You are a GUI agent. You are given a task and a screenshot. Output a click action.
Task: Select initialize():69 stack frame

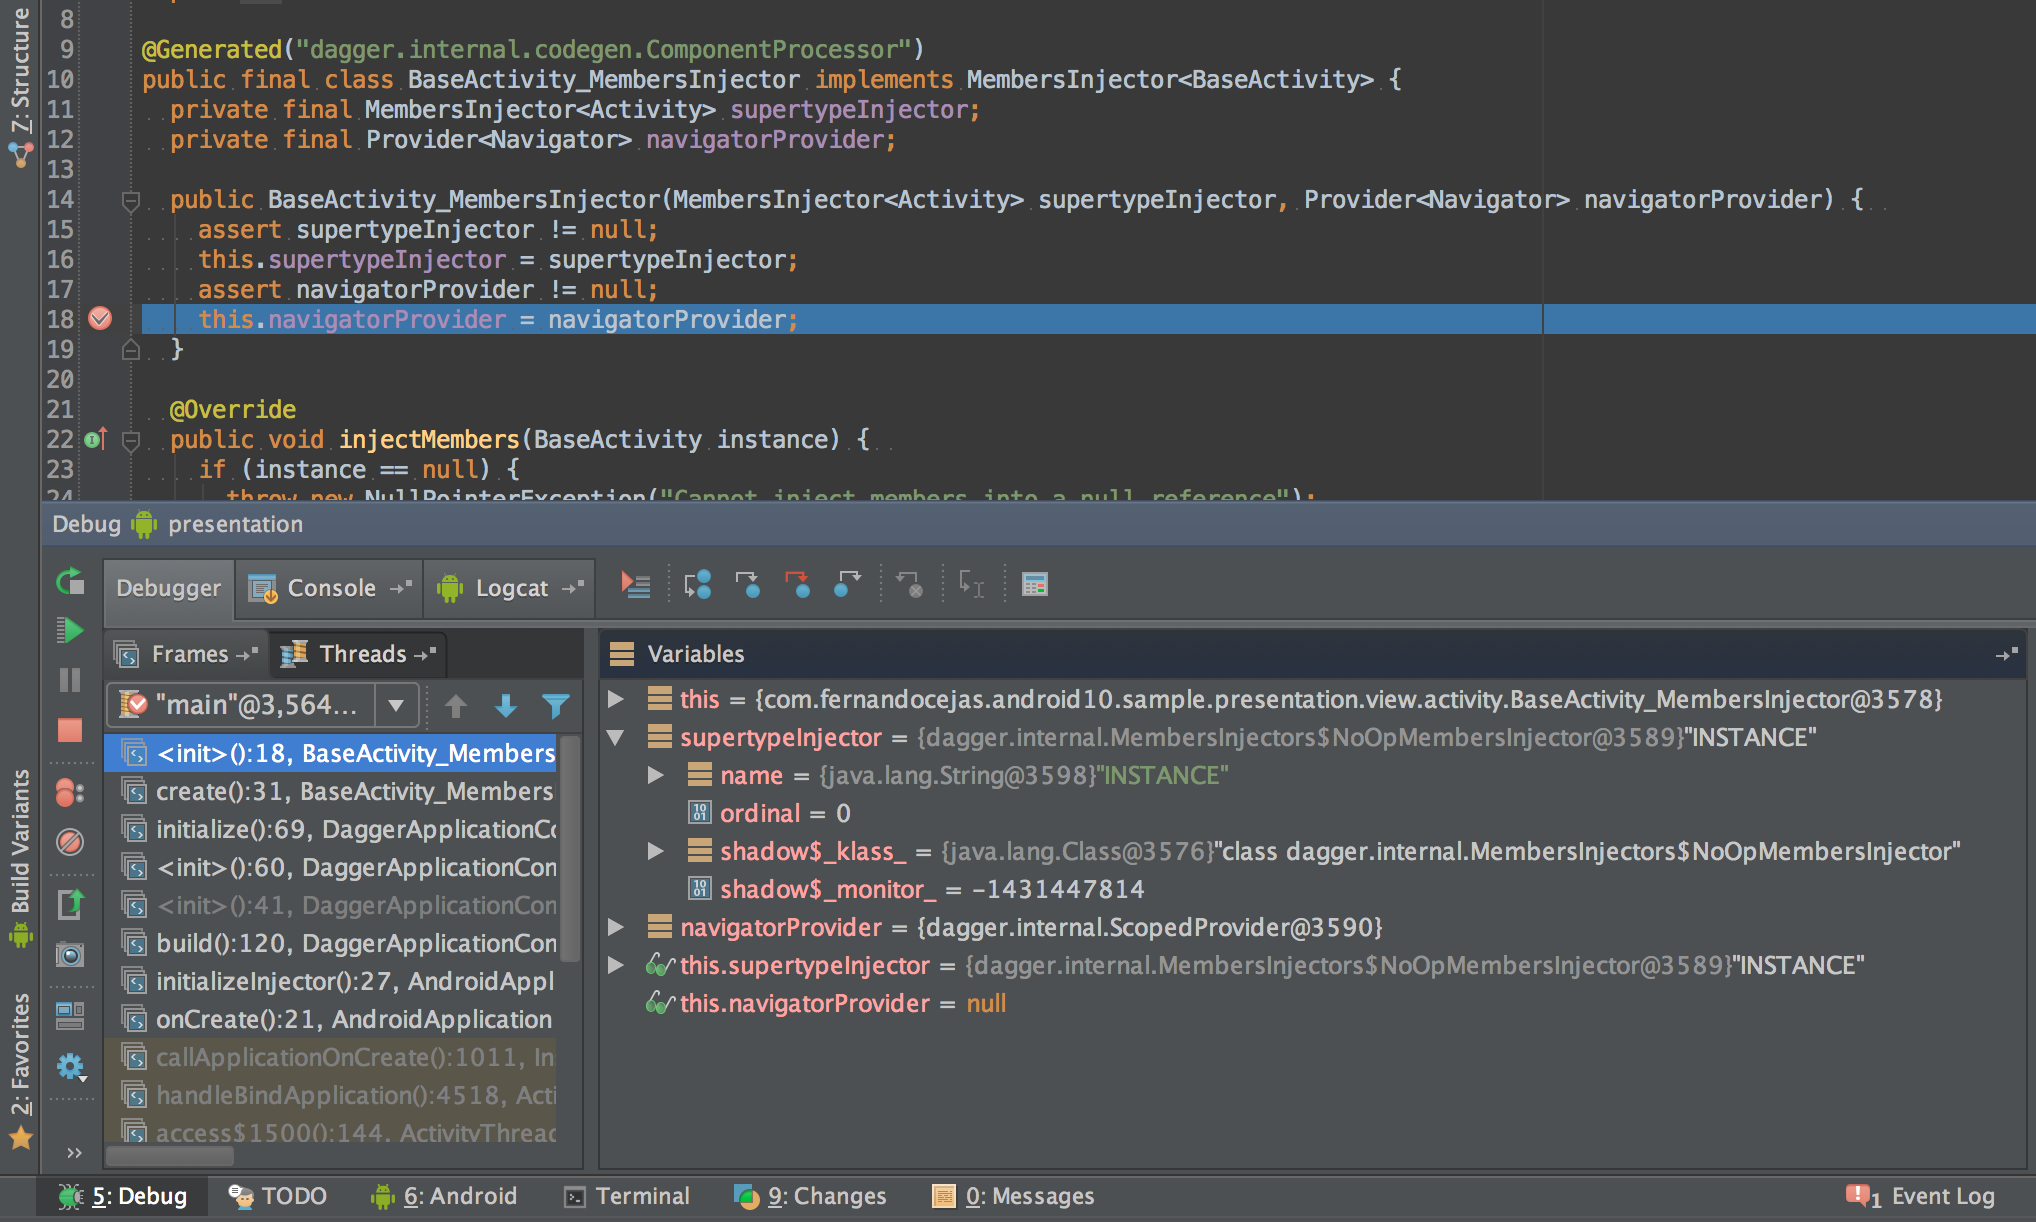click(330, 829)
